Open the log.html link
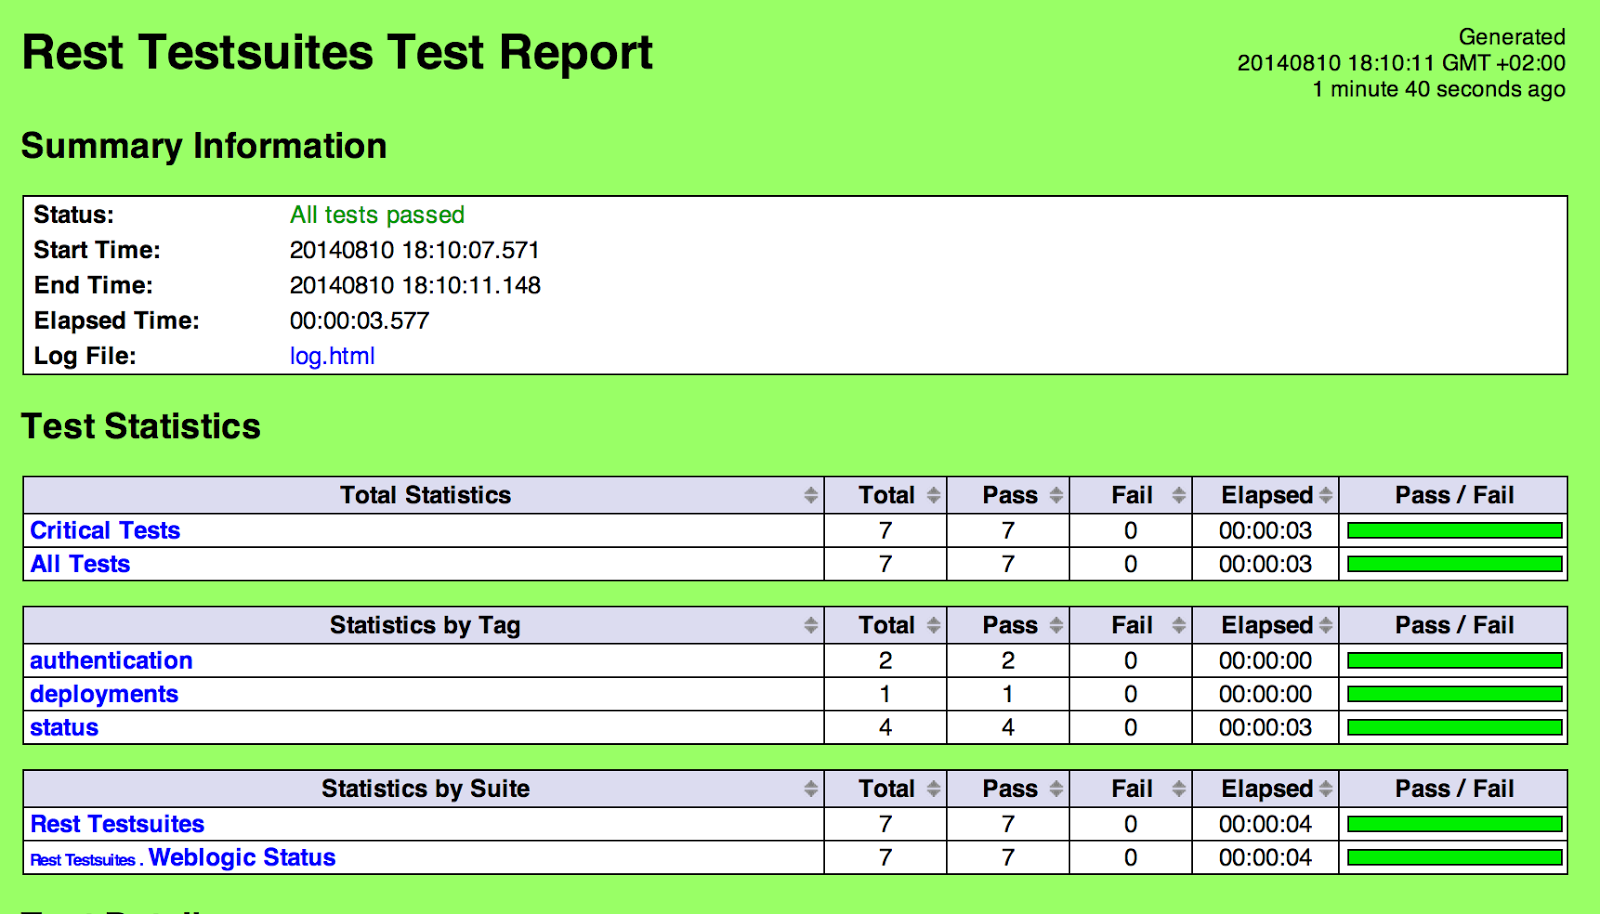Screen dimensions: 1600x914 (x=332, y=356)
